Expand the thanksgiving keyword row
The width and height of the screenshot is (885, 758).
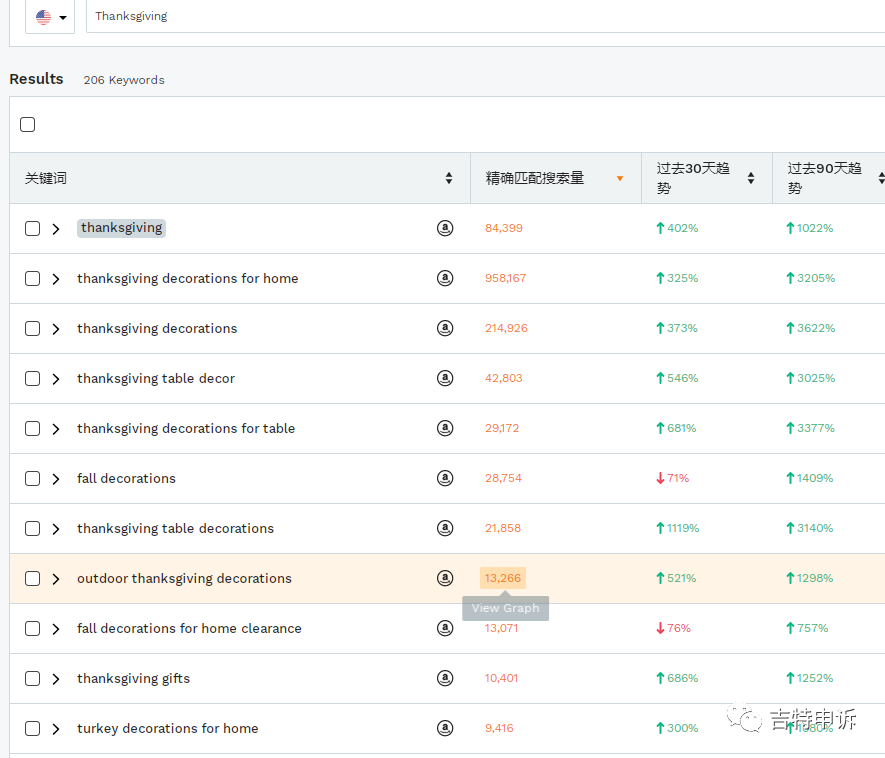click(56, 229)
